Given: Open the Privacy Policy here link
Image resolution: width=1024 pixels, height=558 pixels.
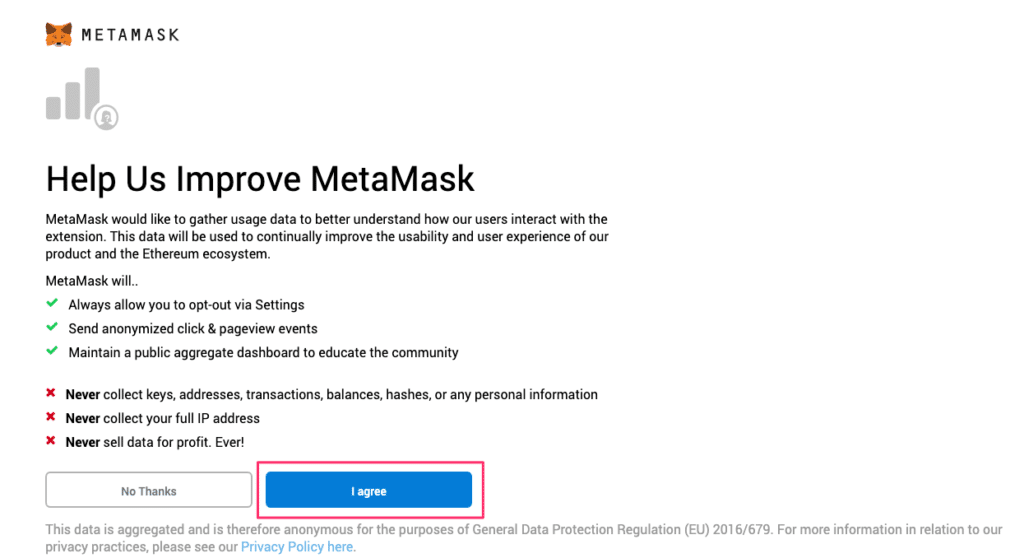Looking at the screenshot, I should [297, 547].
